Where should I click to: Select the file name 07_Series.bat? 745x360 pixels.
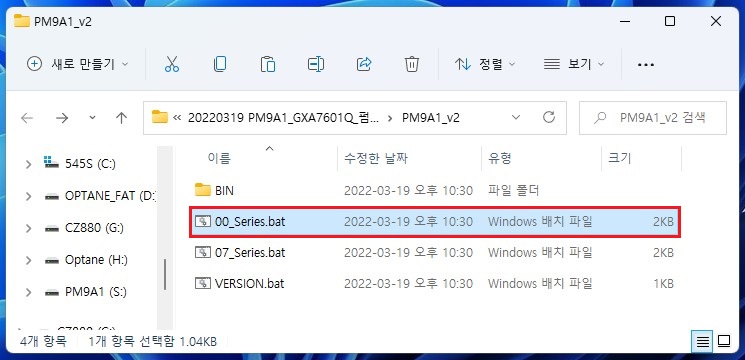(250, 252)
